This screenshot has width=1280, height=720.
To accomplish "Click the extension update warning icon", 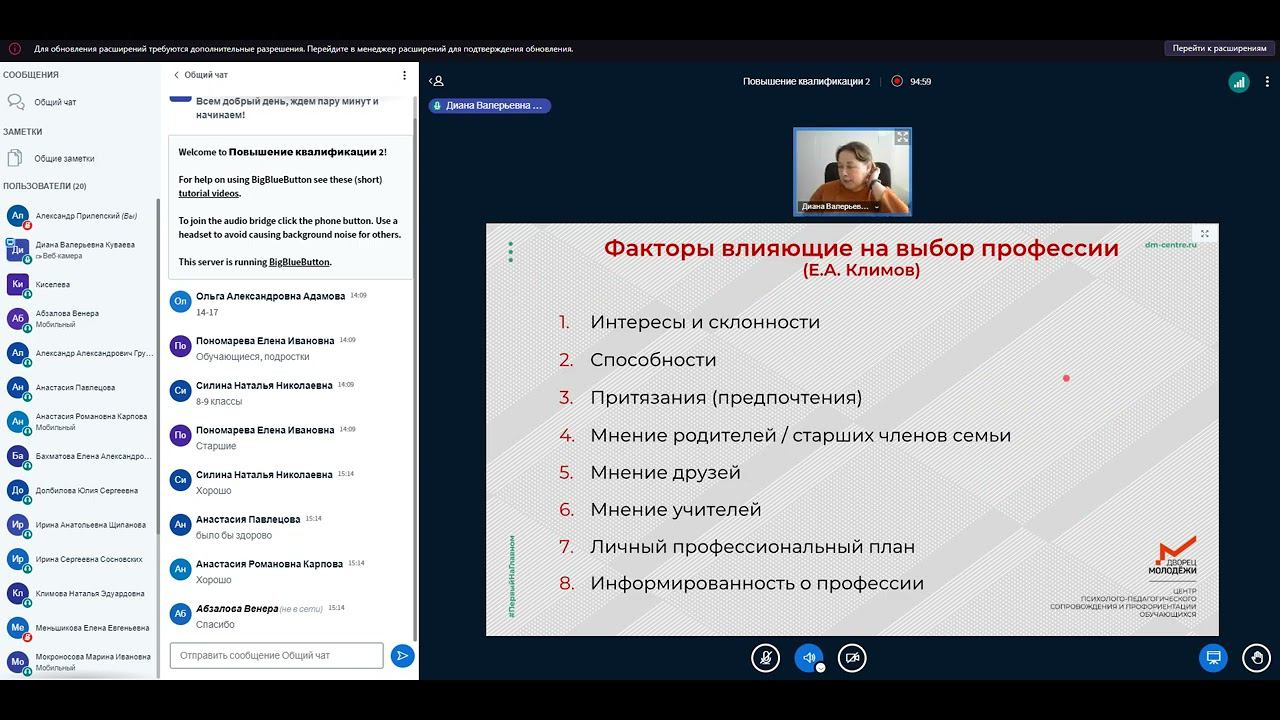I will pyautogui.click(x=15, y=48).
